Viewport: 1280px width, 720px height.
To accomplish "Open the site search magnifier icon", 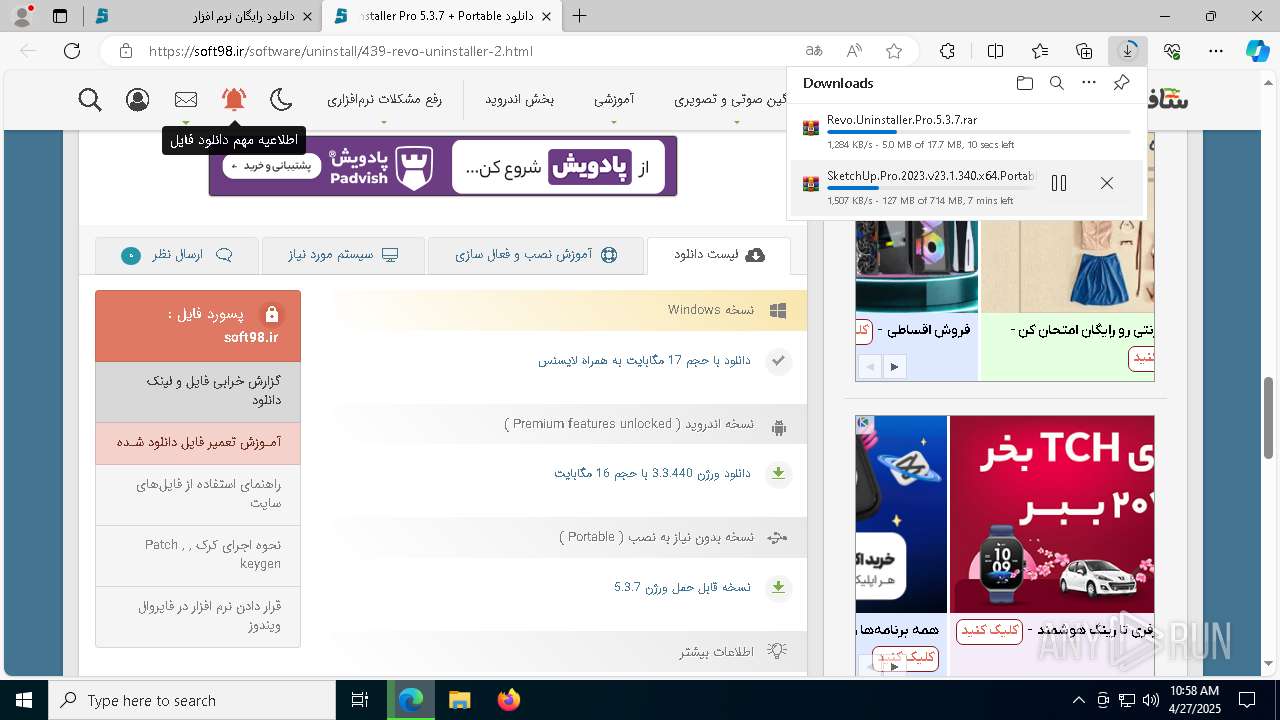I will [90, 100].
